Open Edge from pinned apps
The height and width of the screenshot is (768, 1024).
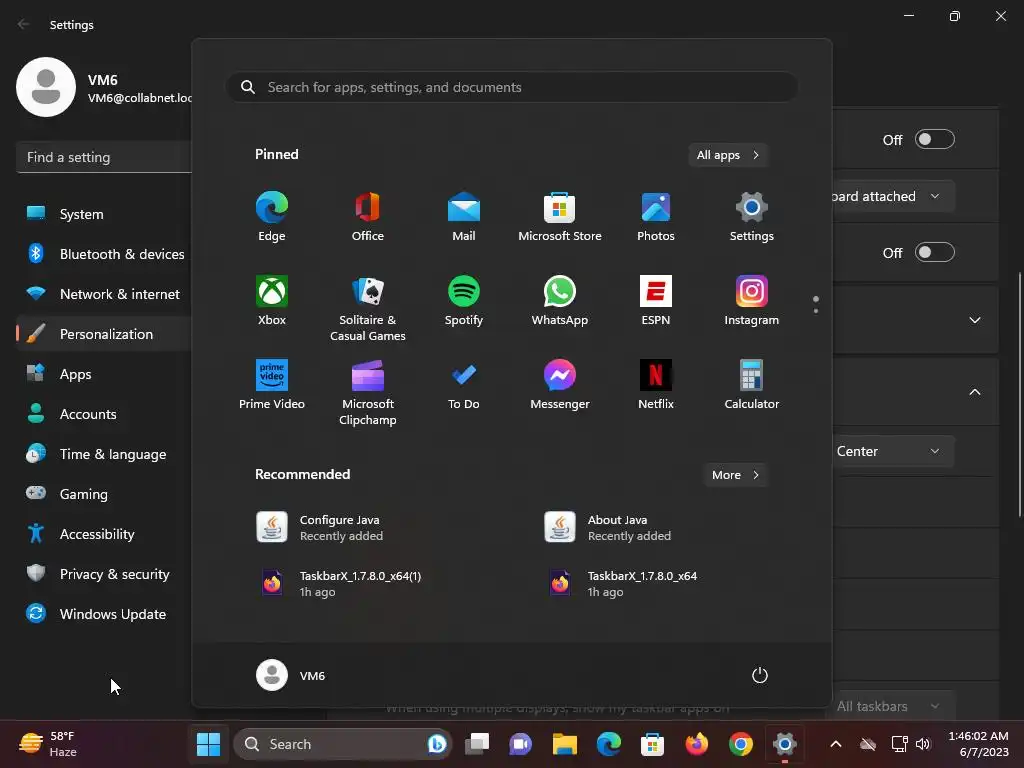(272, 217)
